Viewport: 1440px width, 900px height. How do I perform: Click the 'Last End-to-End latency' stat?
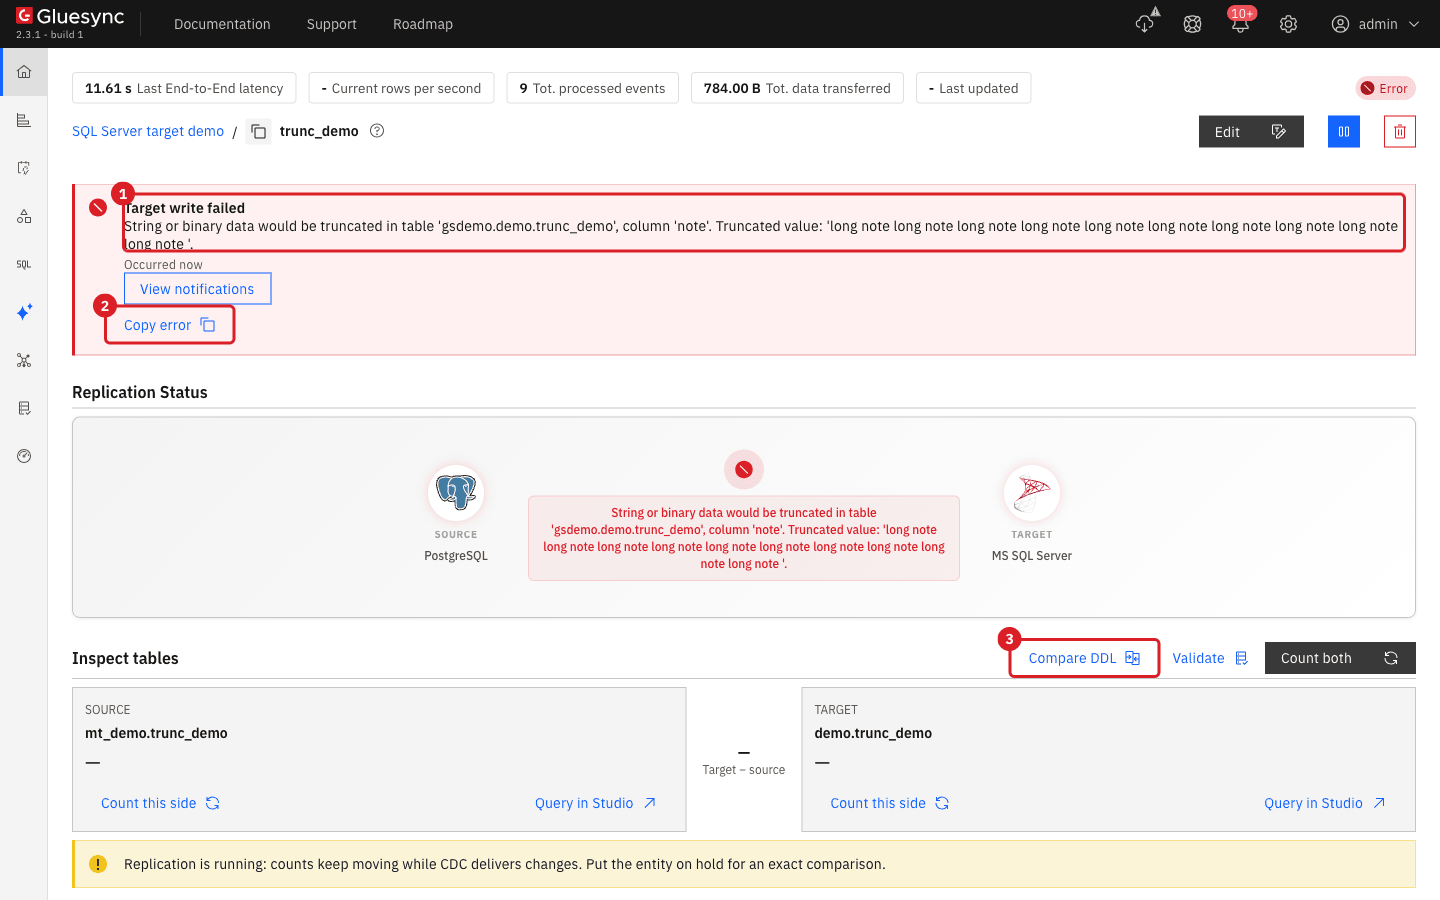(x=184, y=88)
